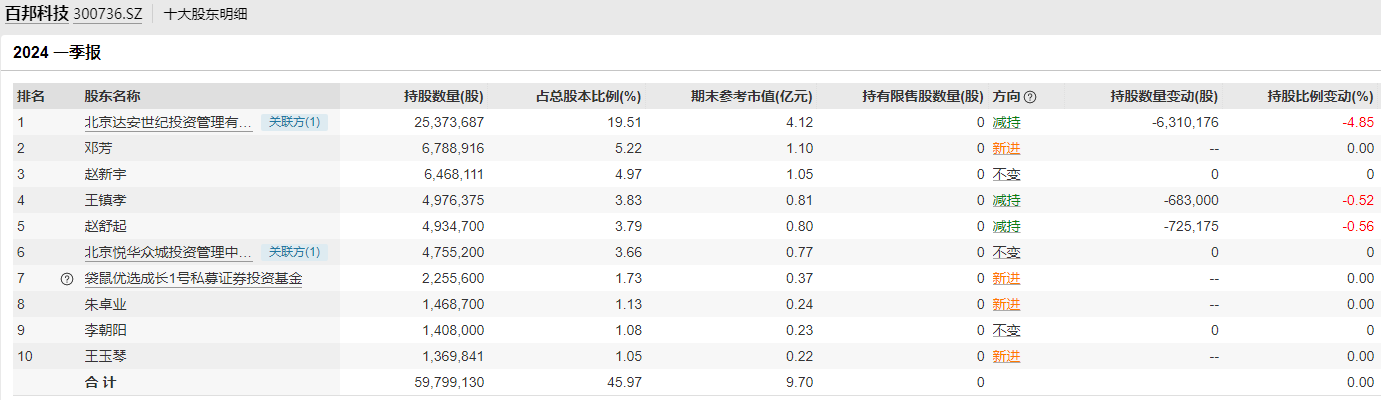Click the 不变 link for 赵新宇
Image resolution: width=1381 pixels, height=400 pixels.
(x=1006, y=175)
